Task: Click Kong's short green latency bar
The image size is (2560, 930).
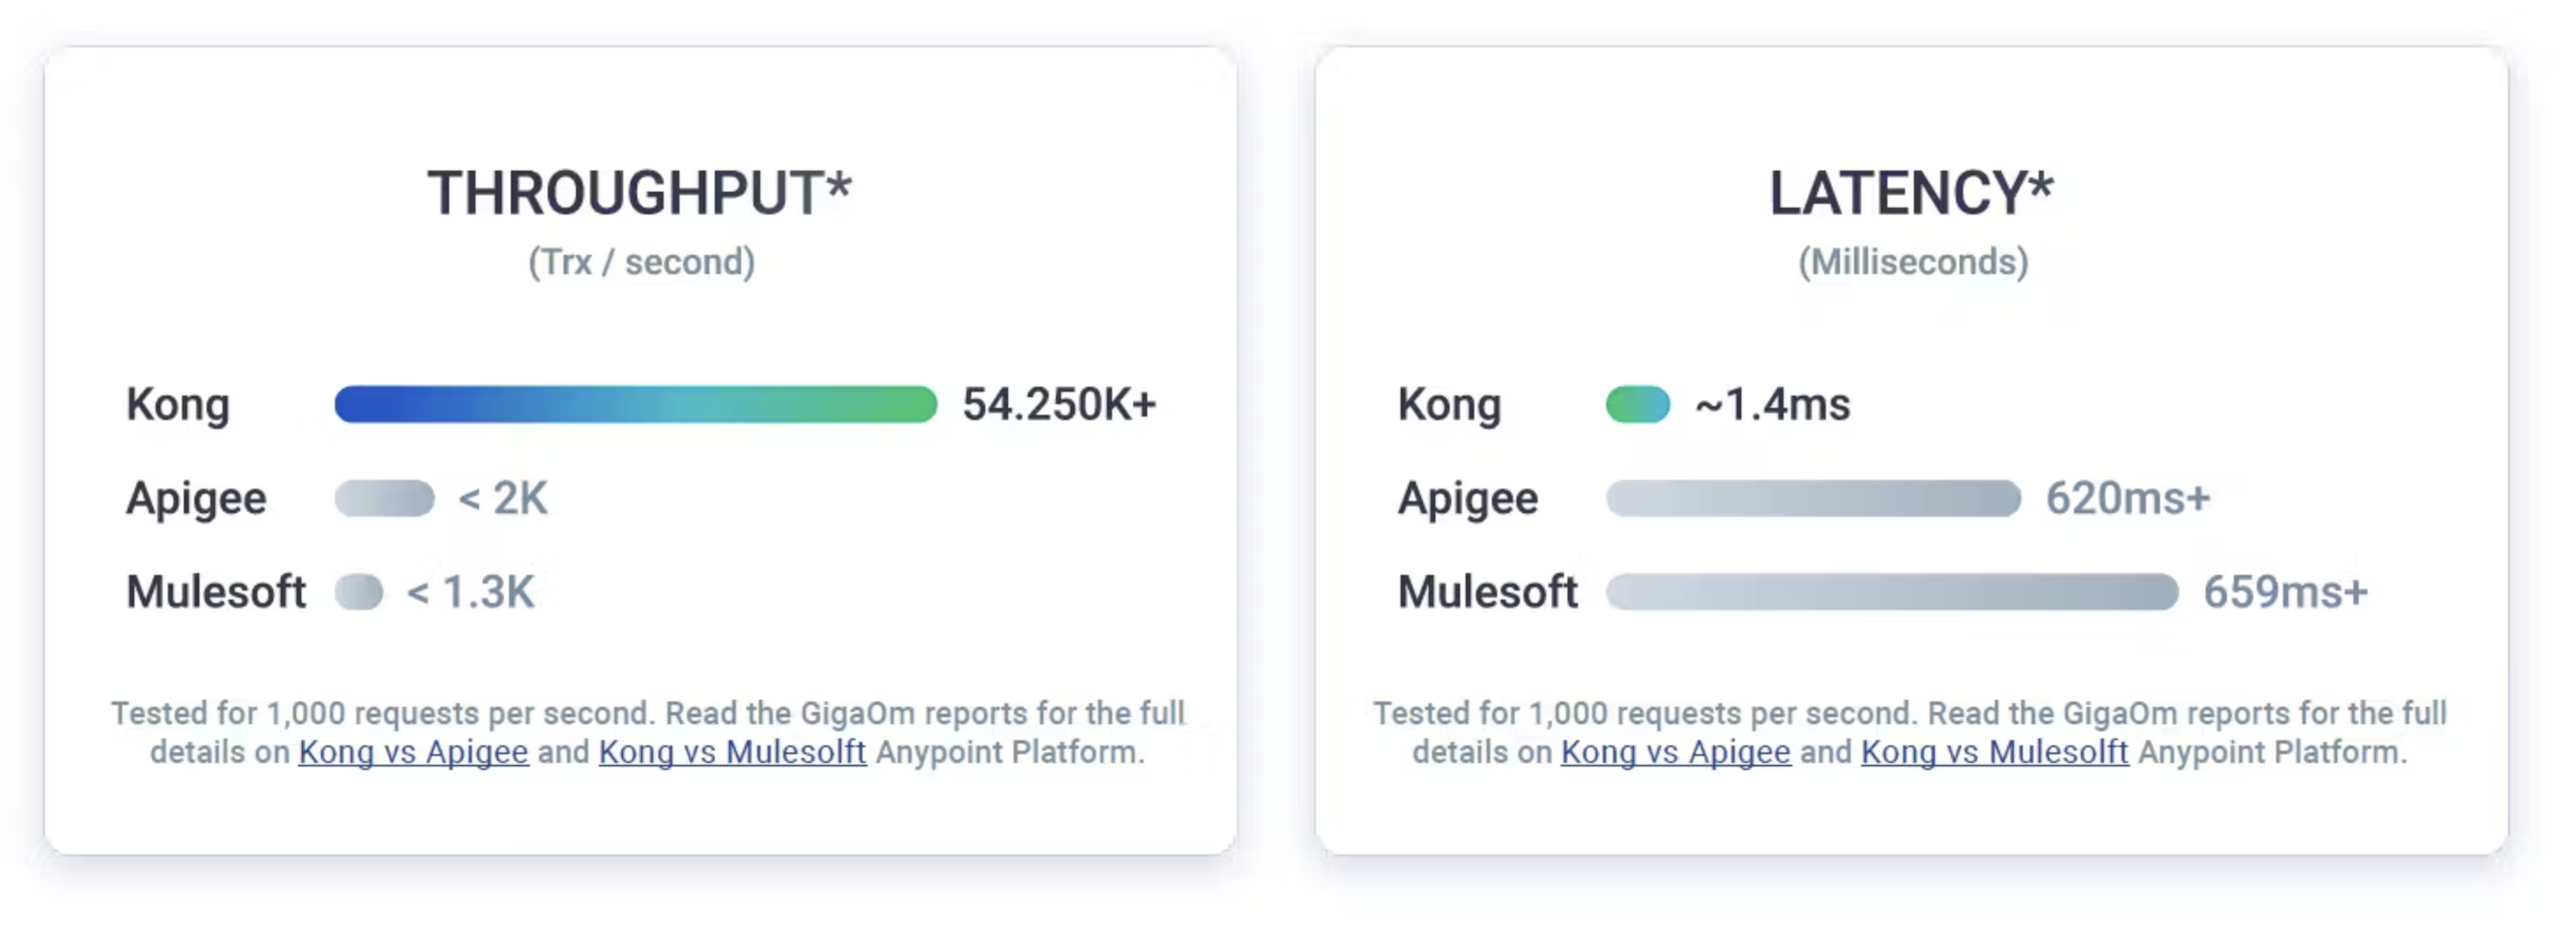Action: (x=1637, y=404)
